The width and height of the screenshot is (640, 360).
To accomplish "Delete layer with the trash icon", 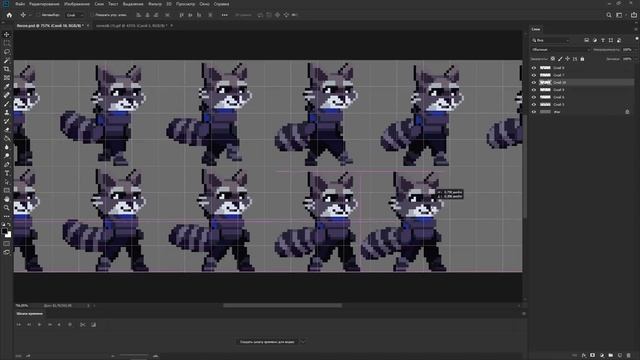I will coord(629,356).
